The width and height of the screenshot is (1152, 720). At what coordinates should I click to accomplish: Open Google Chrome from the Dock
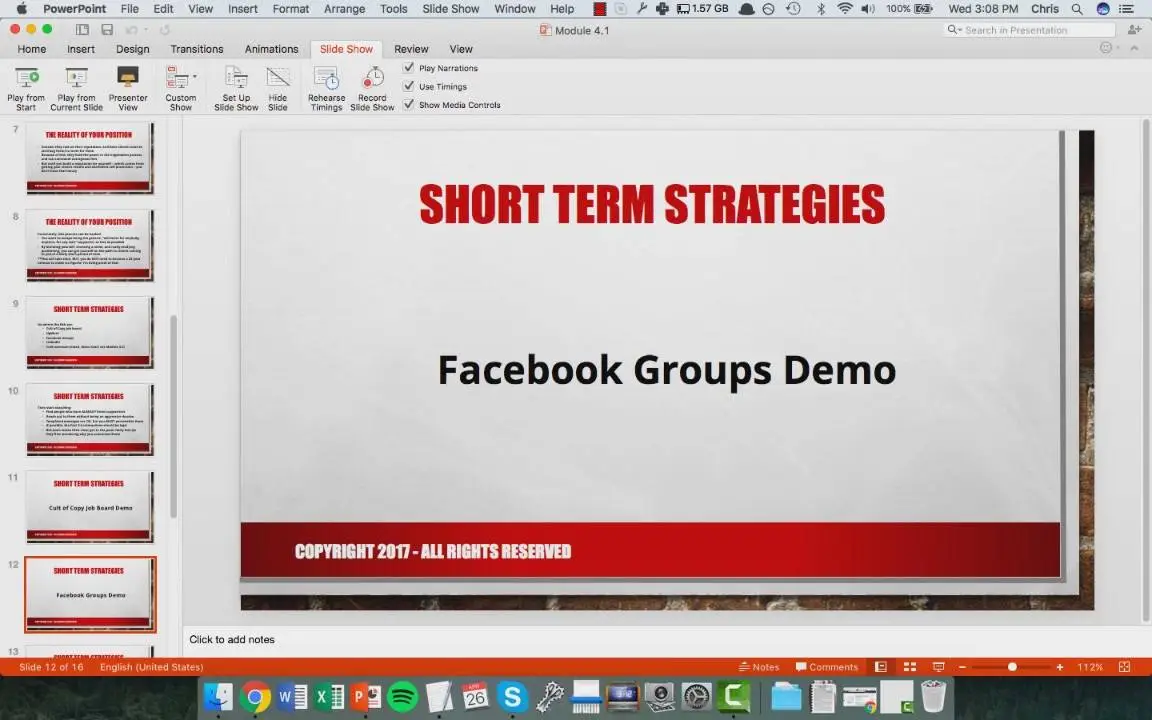point(255,696)
